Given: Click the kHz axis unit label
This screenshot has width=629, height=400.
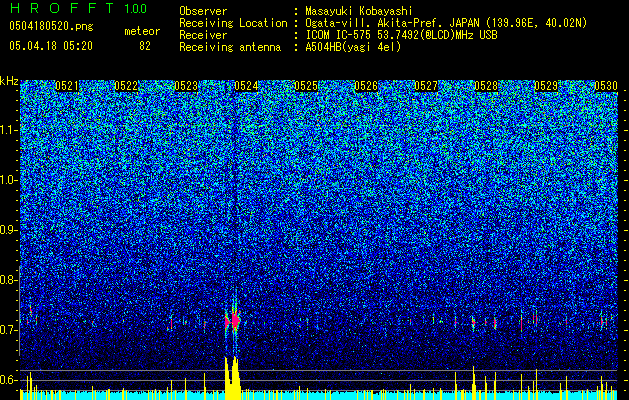Looking at the screenshot, I should (9, 81).
